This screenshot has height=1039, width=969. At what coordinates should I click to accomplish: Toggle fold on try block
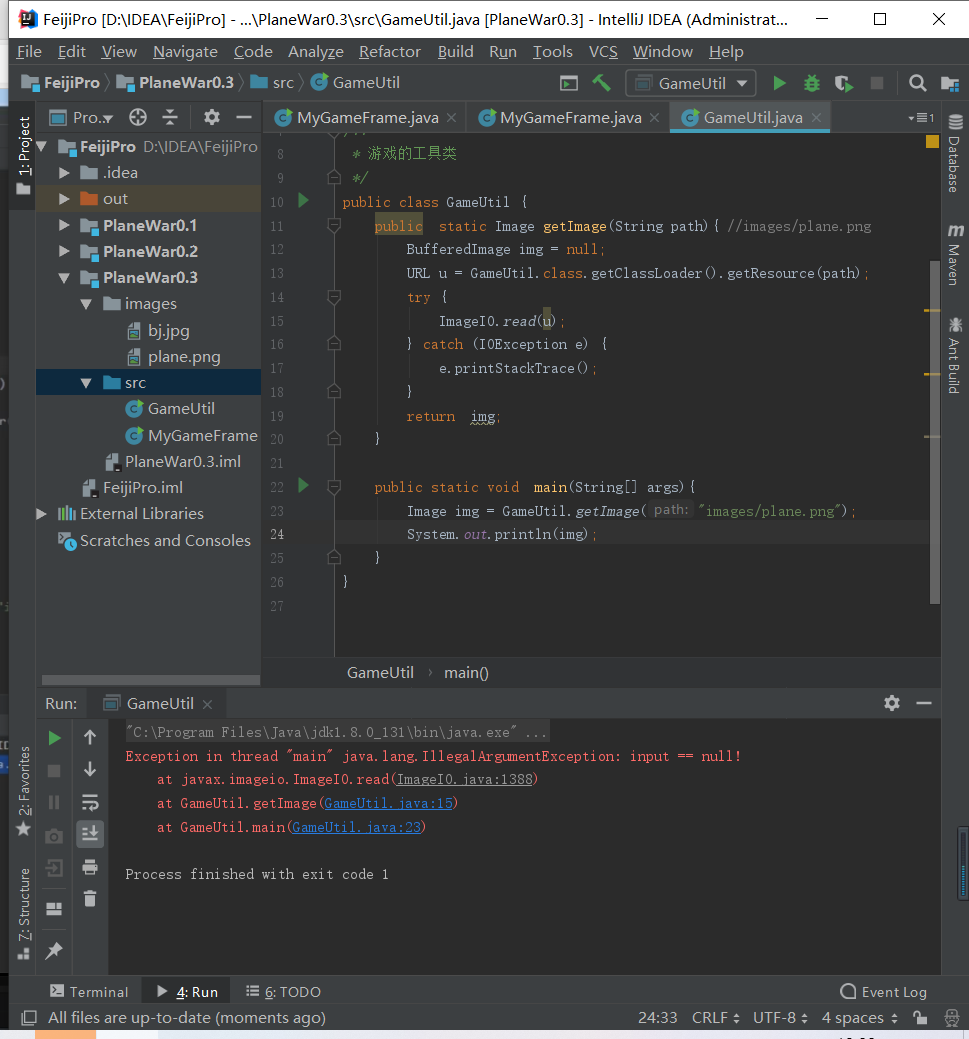[x=334, y=297]
